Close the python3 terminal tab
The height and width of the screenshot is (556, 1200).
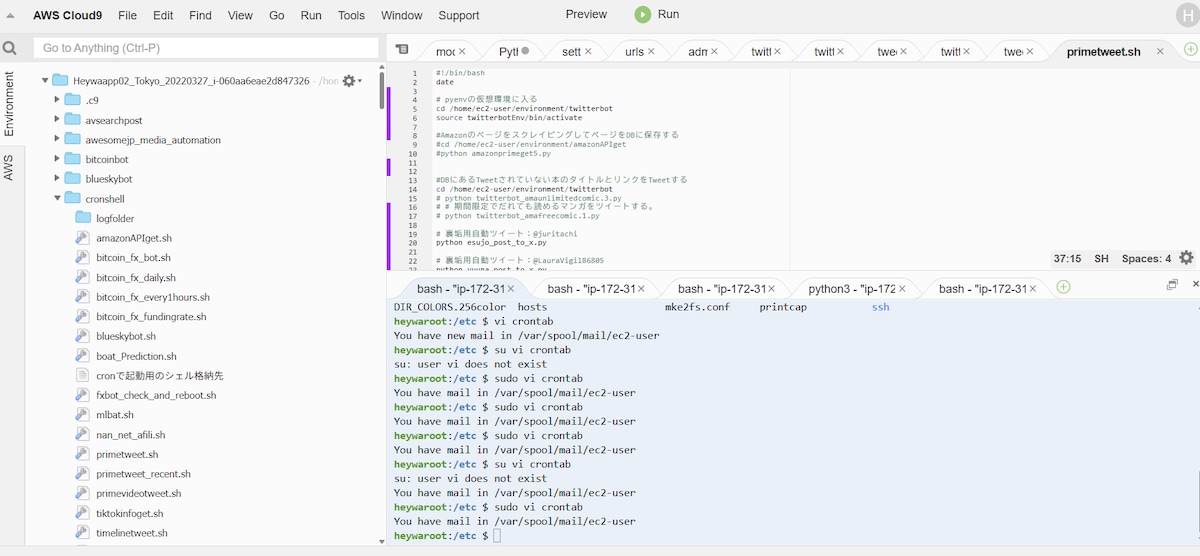pos(903,289)
